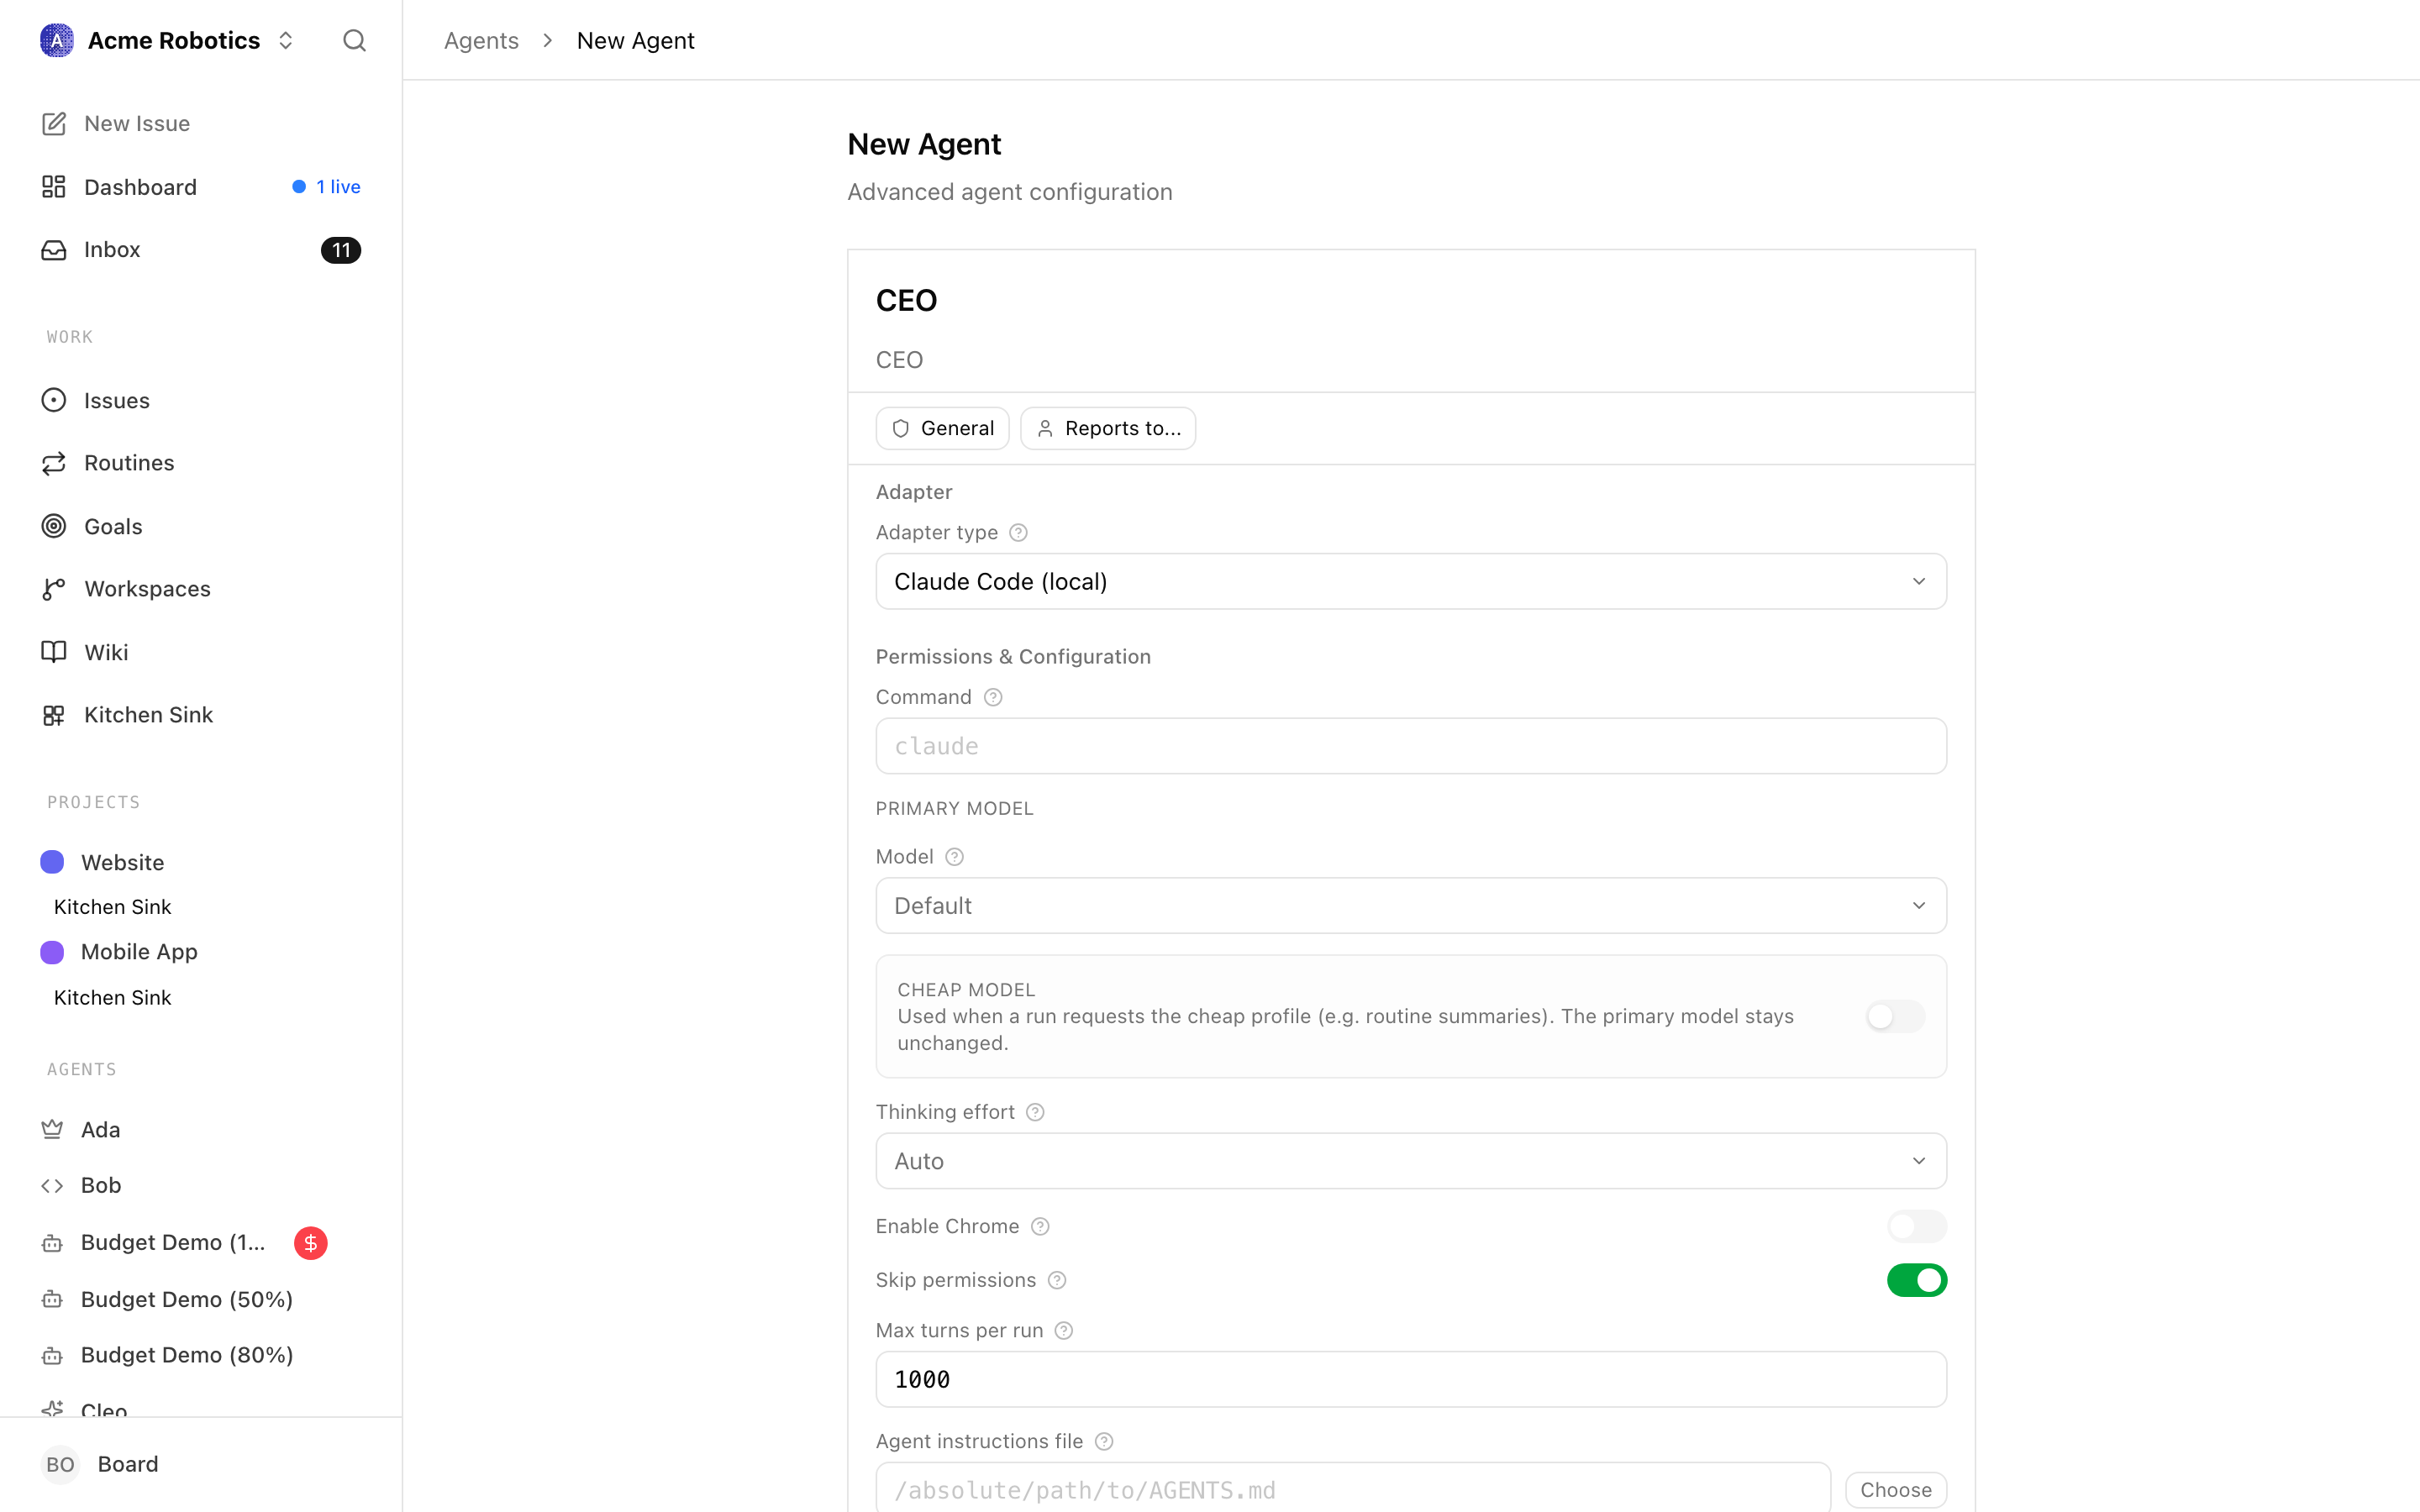
Task: Open the Website project
Action: [200, 862]
